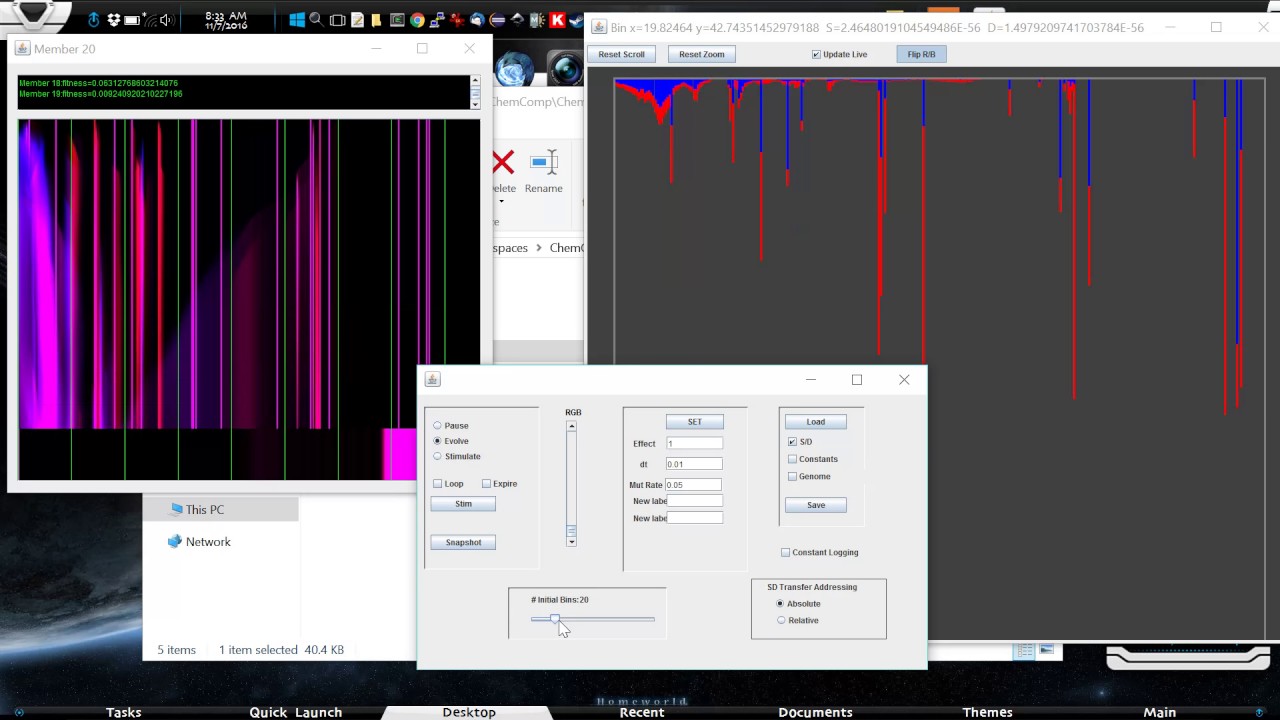
Task: Toggle the Update Live checkbox
Action: click(816, 54)
